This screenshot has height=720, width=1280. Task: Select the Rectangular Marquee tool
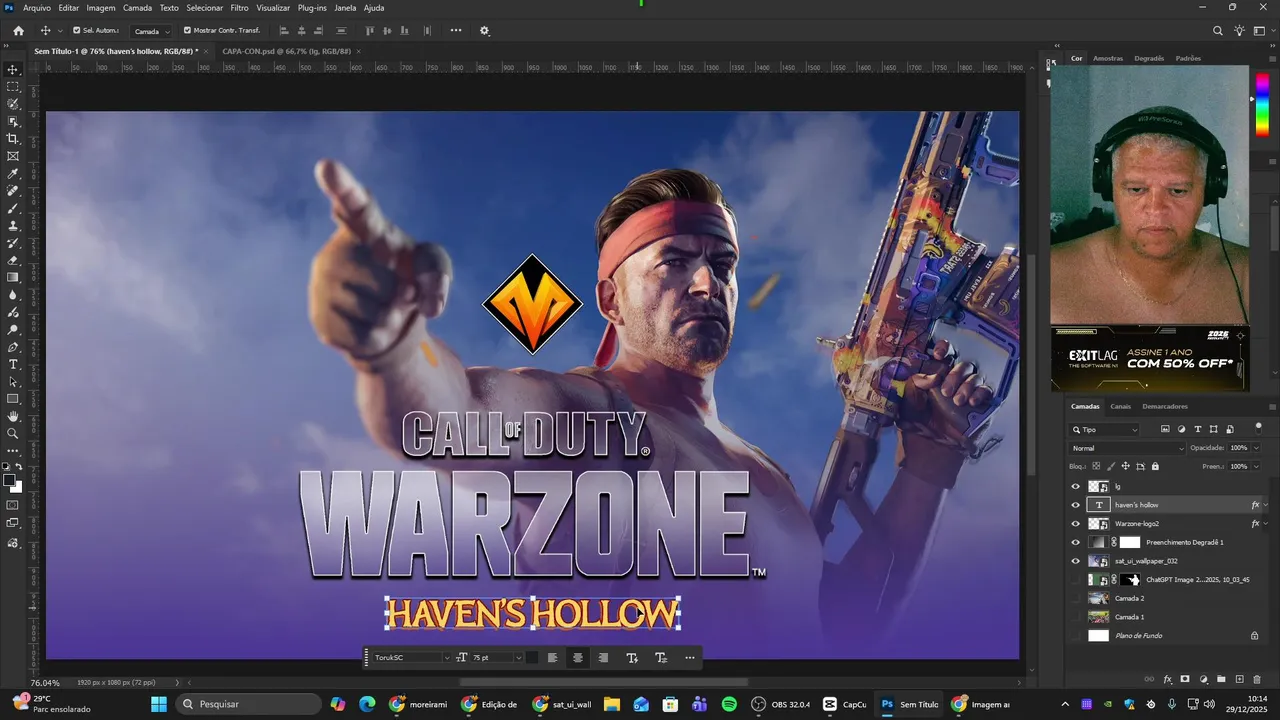click(13, 87)
